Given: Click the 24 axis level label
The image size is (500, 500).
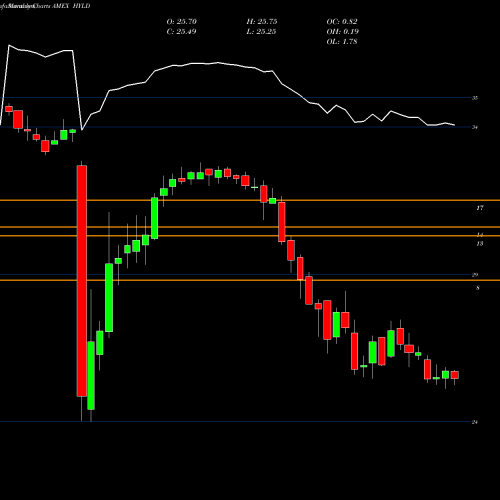Looking at the screenshot, I should tap(475, 422).
